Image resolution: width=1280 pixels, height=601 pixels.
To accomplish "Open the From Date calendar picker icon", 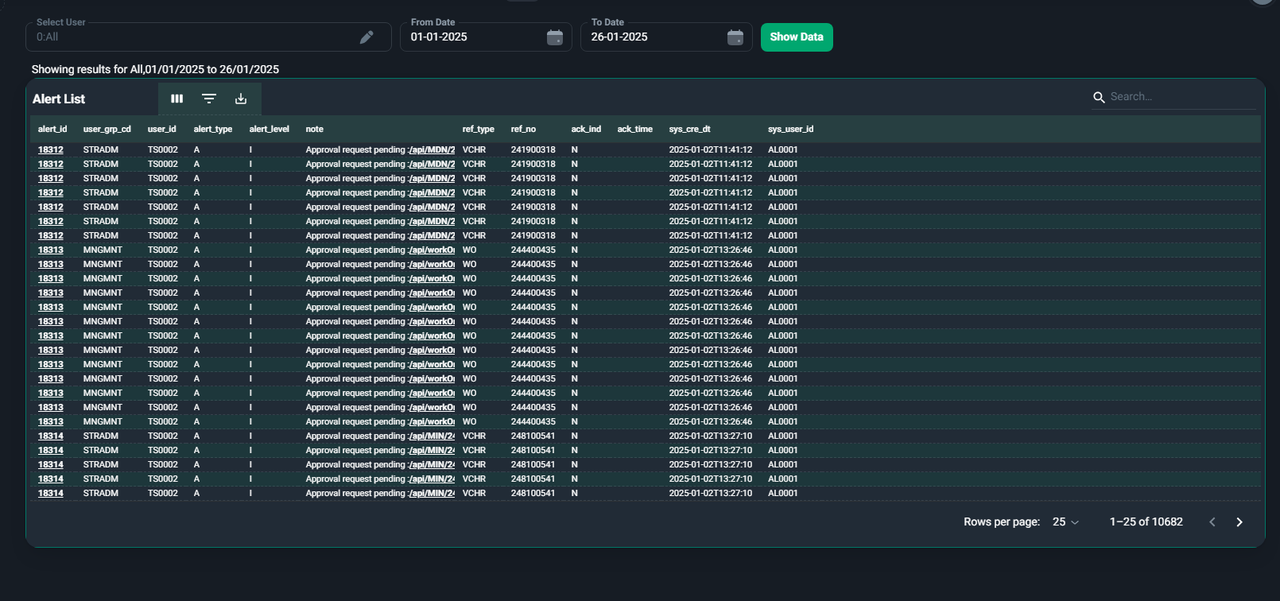I will pos(555,37).
